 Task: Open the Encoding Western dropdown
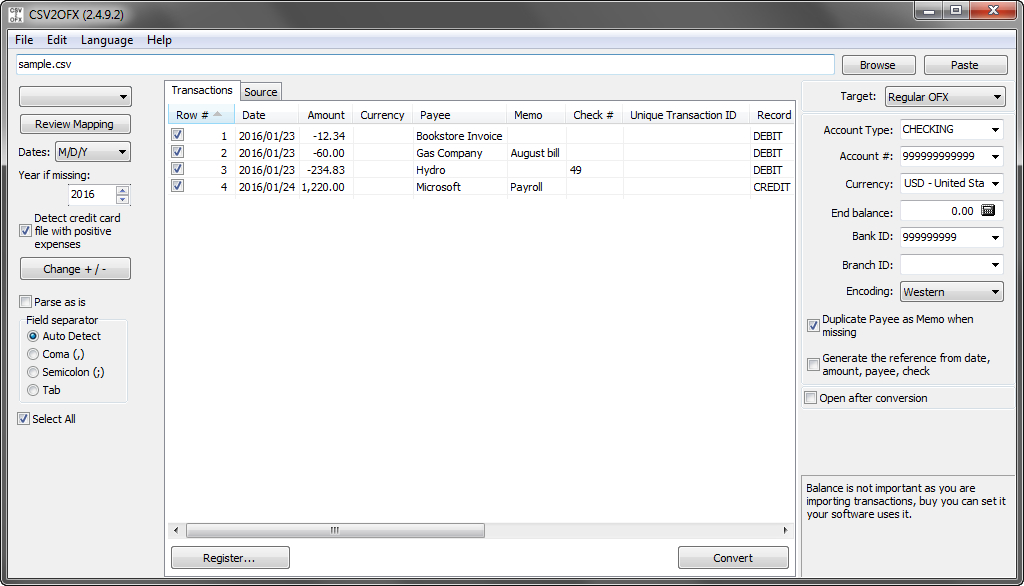coord(951,291)
